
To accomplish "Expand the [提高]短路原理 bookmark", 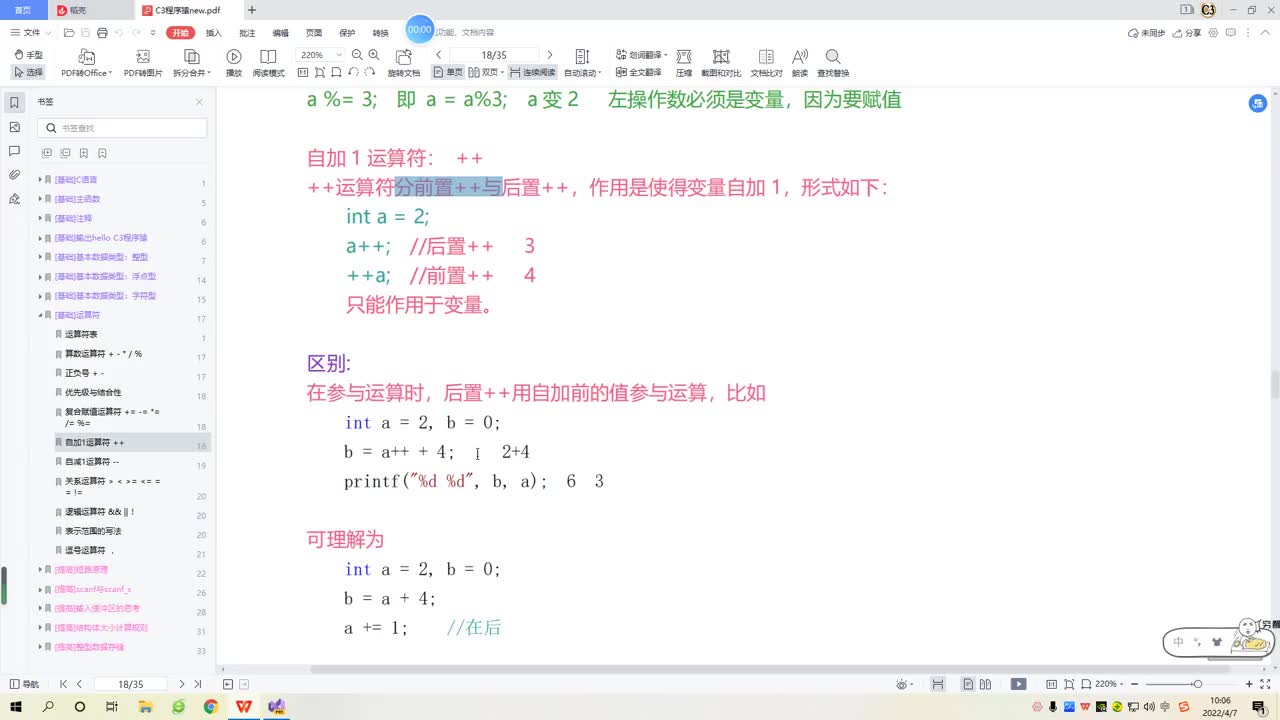I will tap(40, 570).
